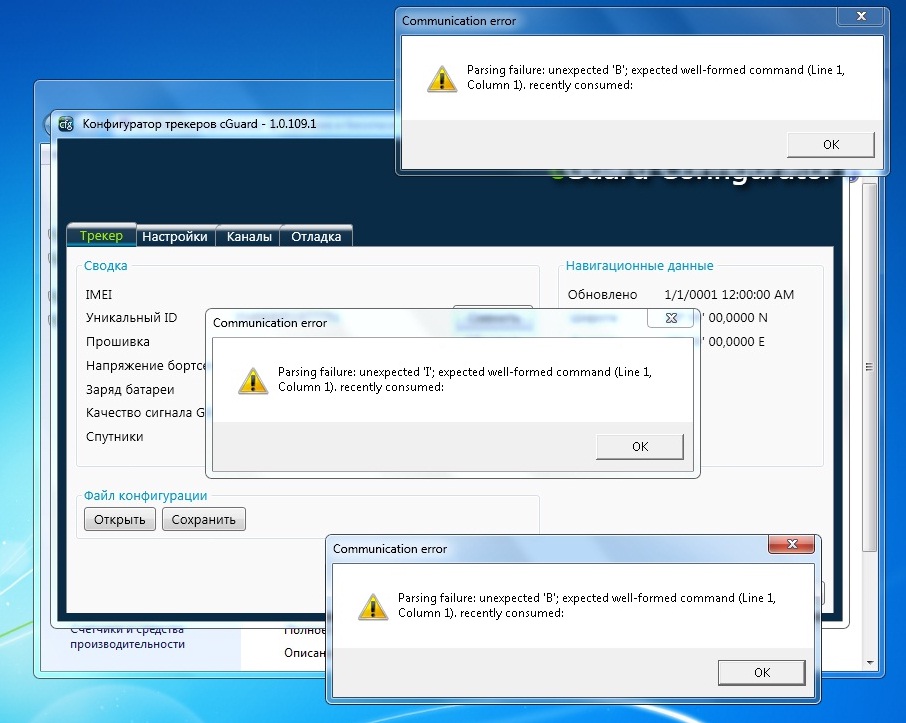This screenshot has height=723, width=906.
Task: Go to the Отладка tab
Action: point(316,237)
